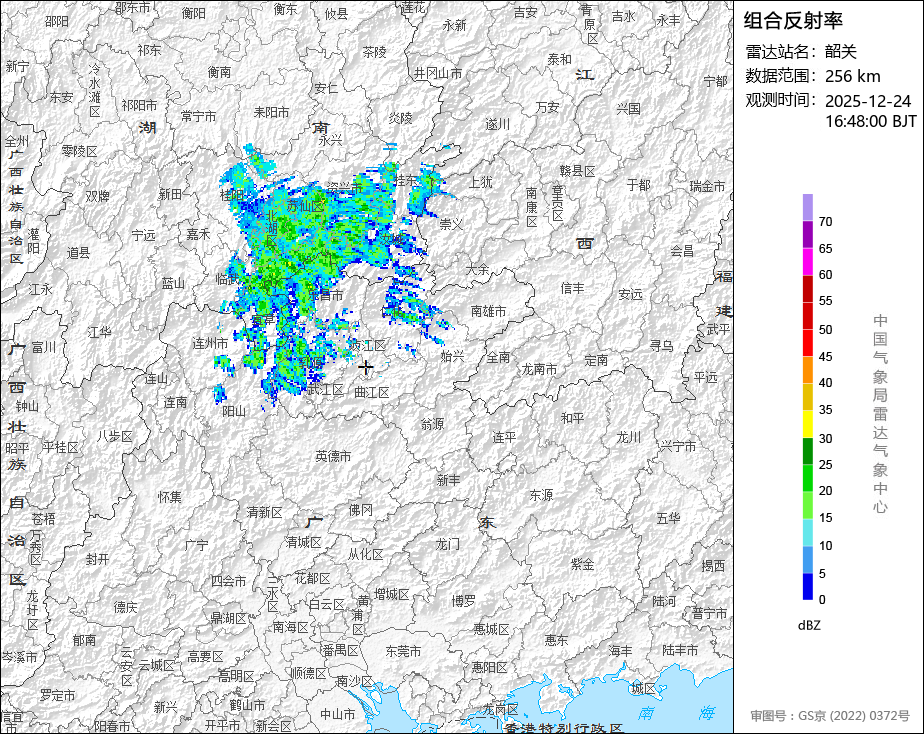Select the data range value 256 km
924x734 pixels.
pyautogui.click(x=853, y=77)
